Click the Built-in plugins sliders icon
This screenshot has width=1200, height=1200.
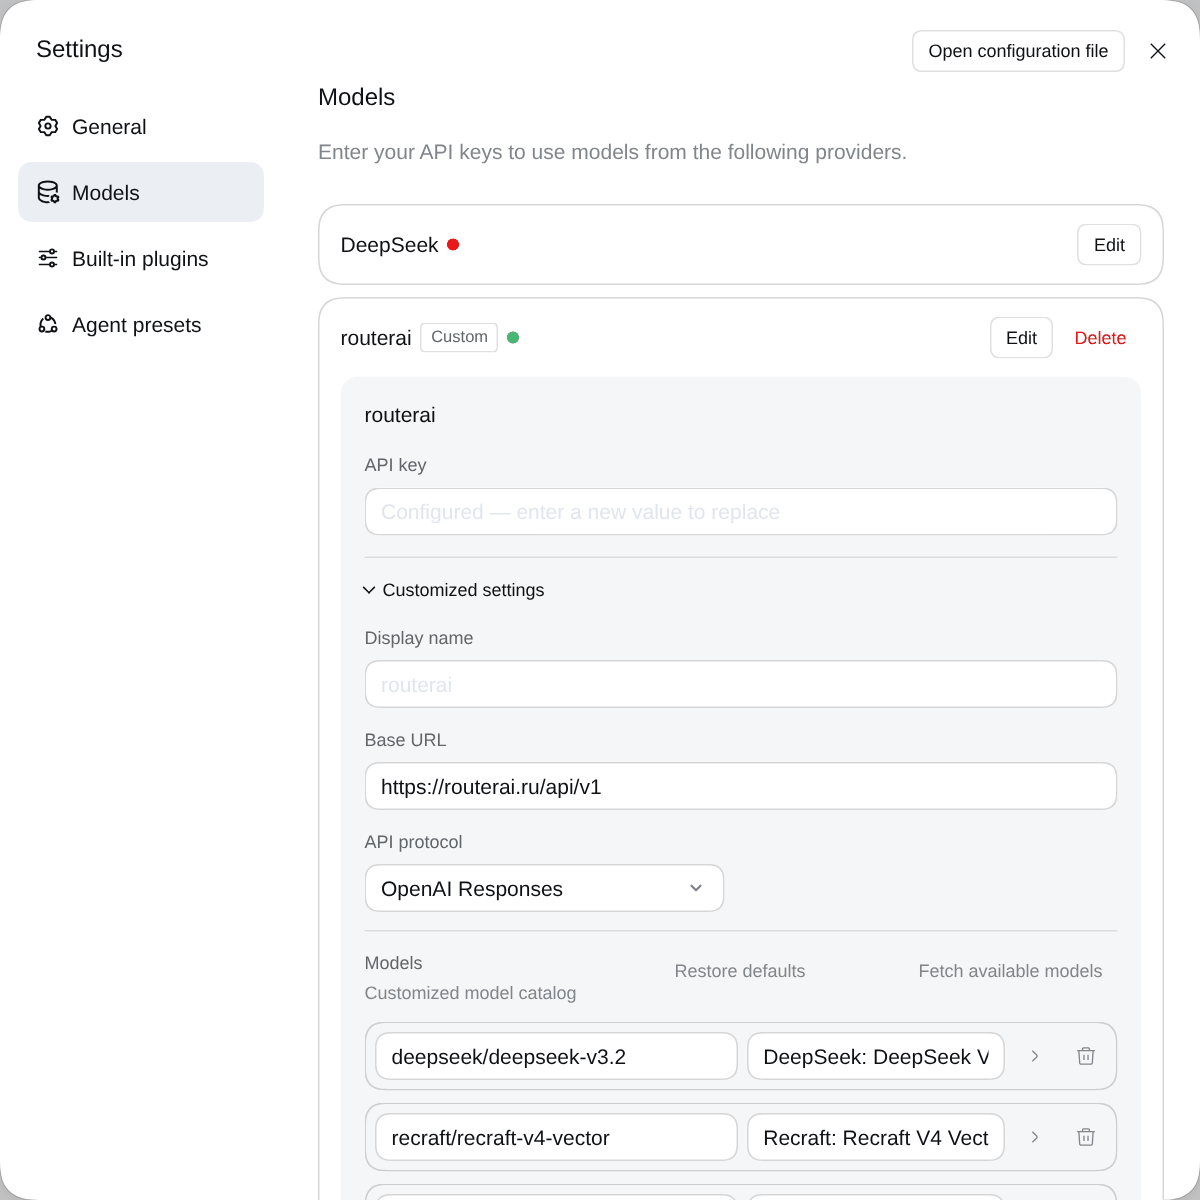click(x=48, y=258)
